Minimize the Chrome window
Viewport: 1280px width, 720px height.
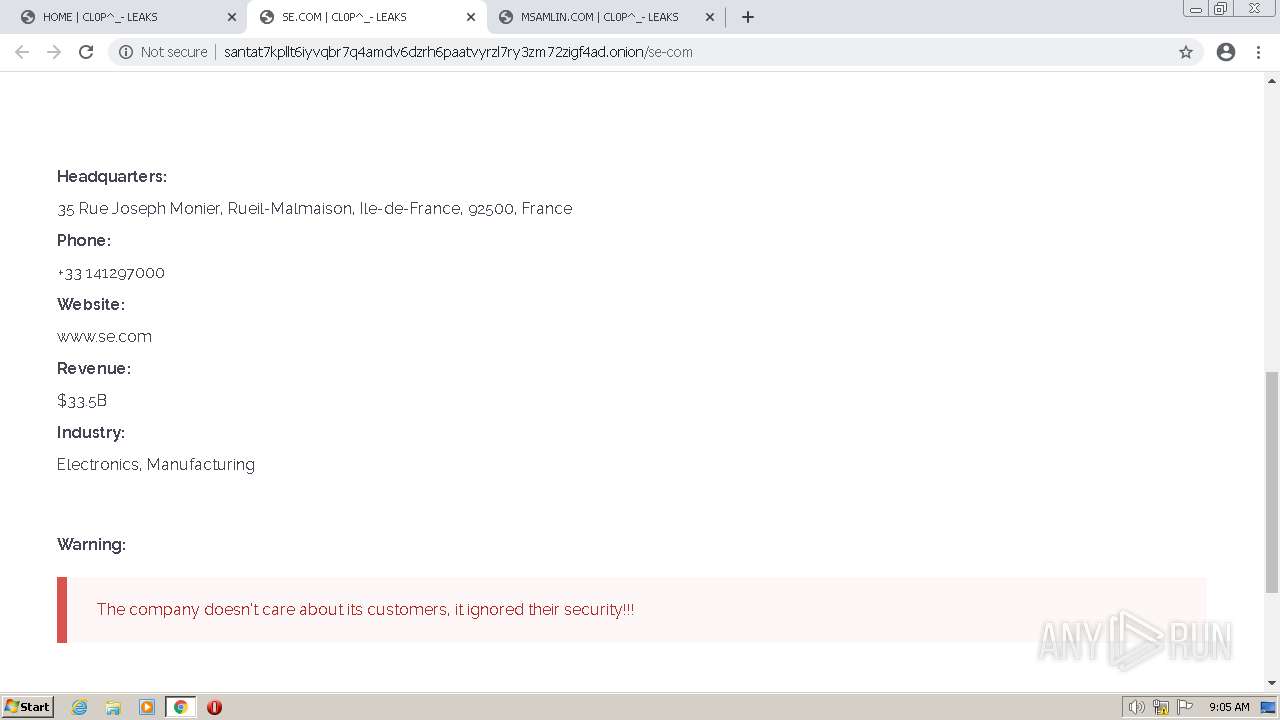[1196, 9]
